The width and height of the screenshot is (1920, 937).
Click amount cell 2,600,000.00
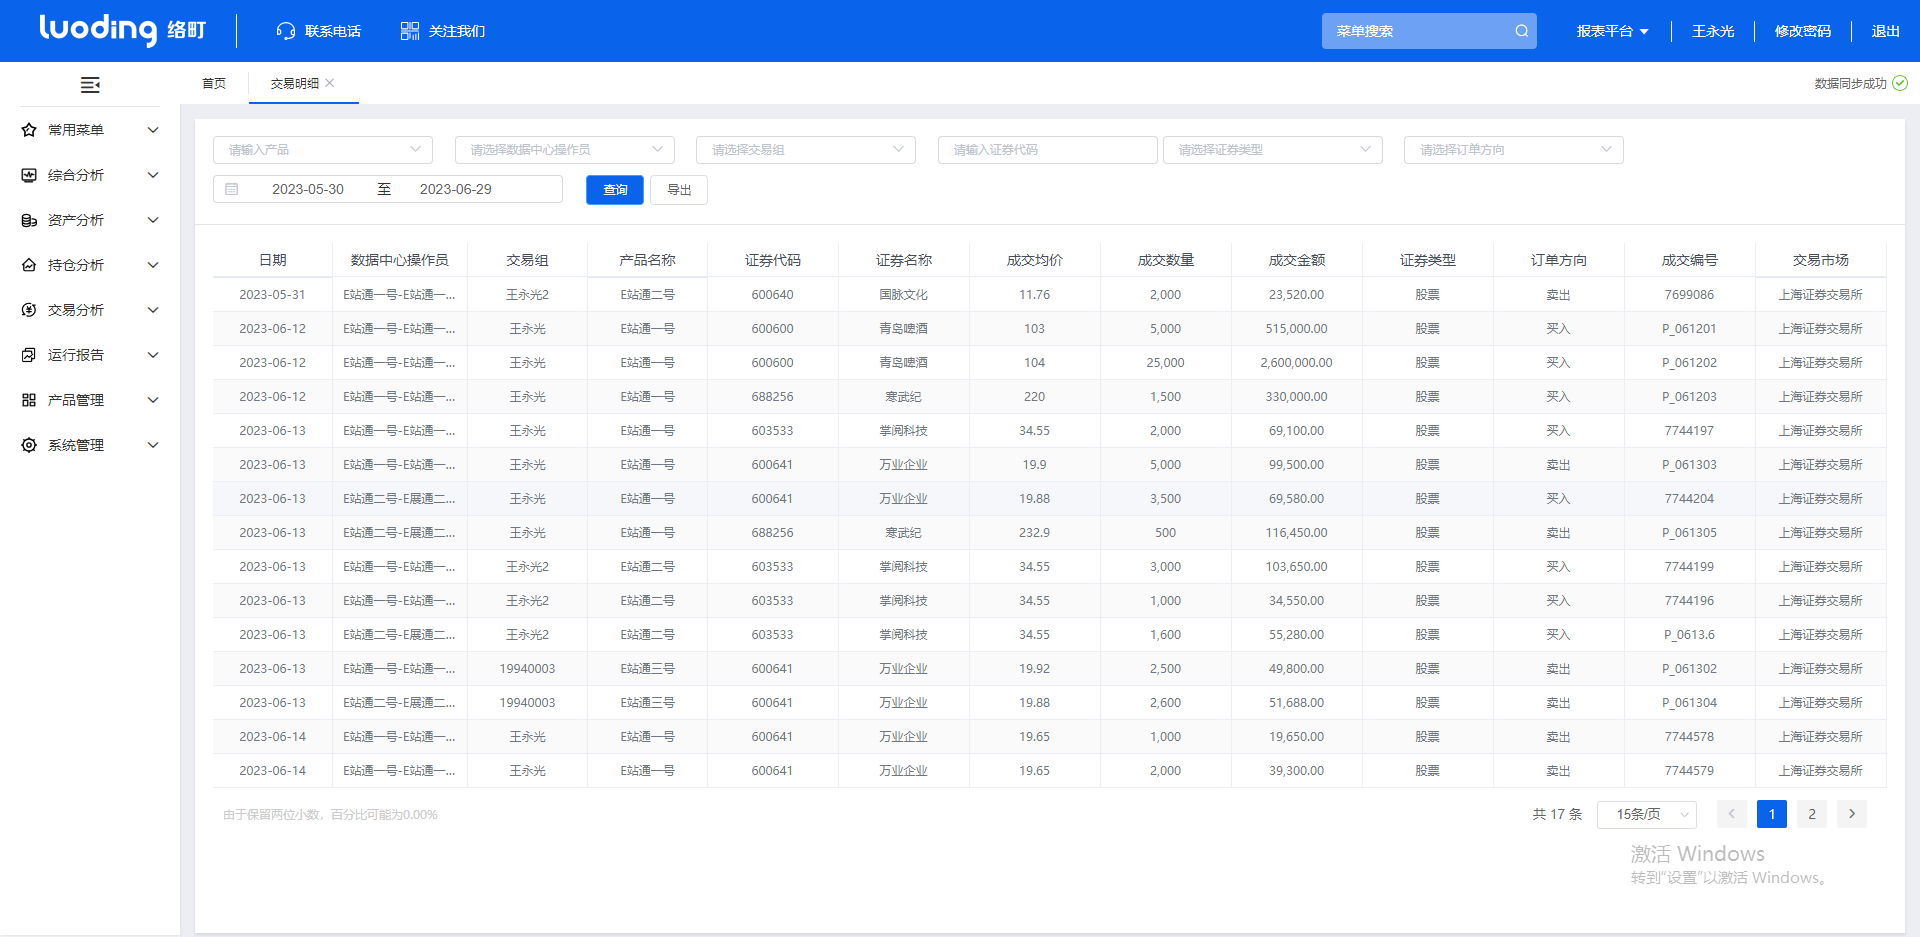(x=1297, y=363)
